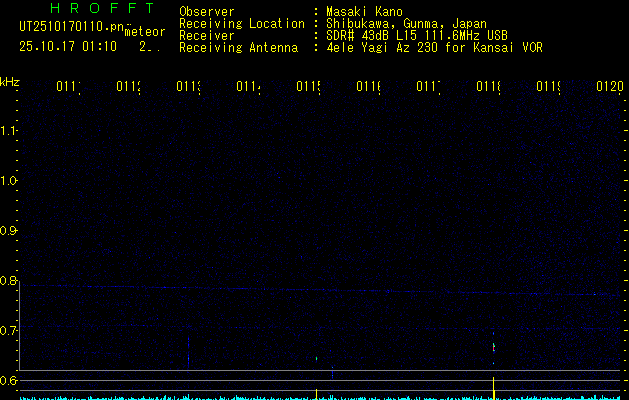Image resolution: width=629 pixels, height=400 pixels.
Task: Click the 0.8 frequency axis label
Action: click(10, 281)
